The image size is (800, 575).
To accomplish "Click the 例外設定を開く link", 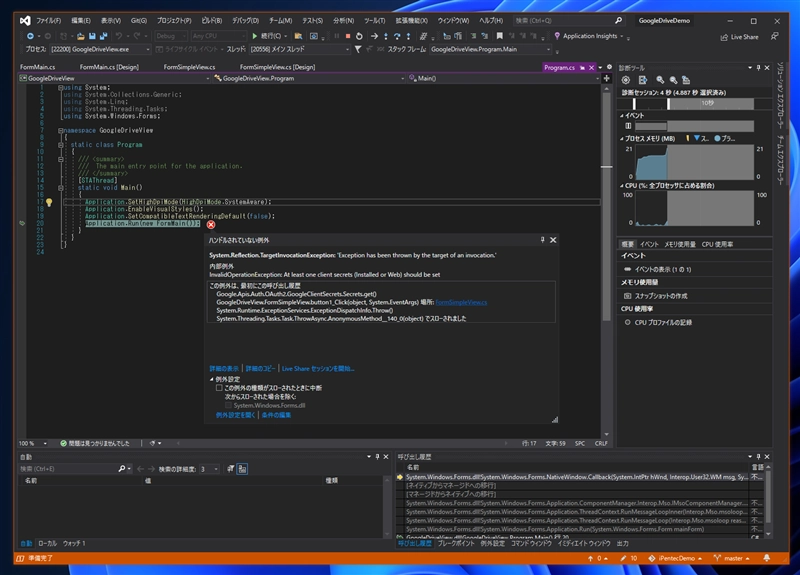I will (x=235, y=415).
